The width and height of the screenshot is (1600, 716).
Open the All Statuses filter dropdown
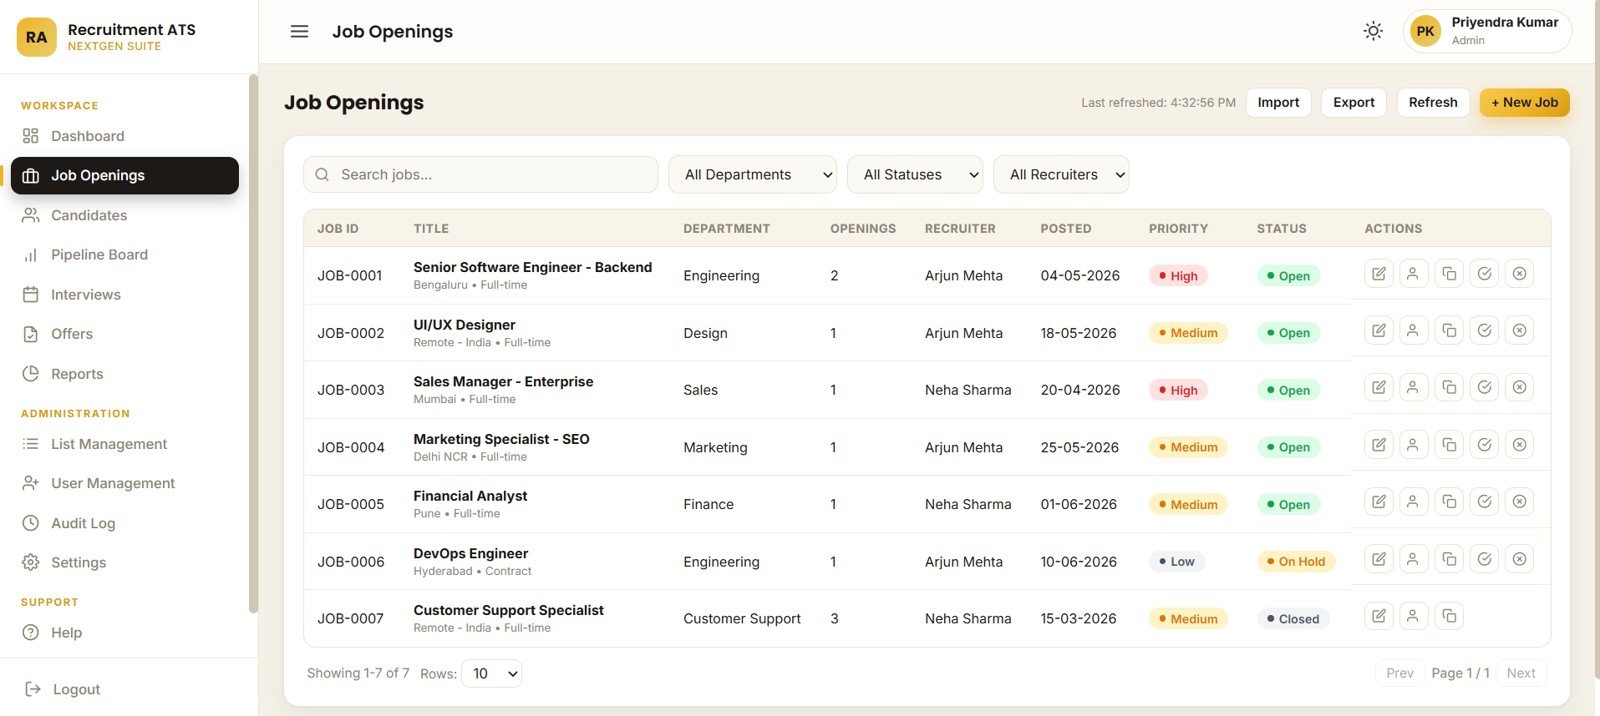click(915, 174)
